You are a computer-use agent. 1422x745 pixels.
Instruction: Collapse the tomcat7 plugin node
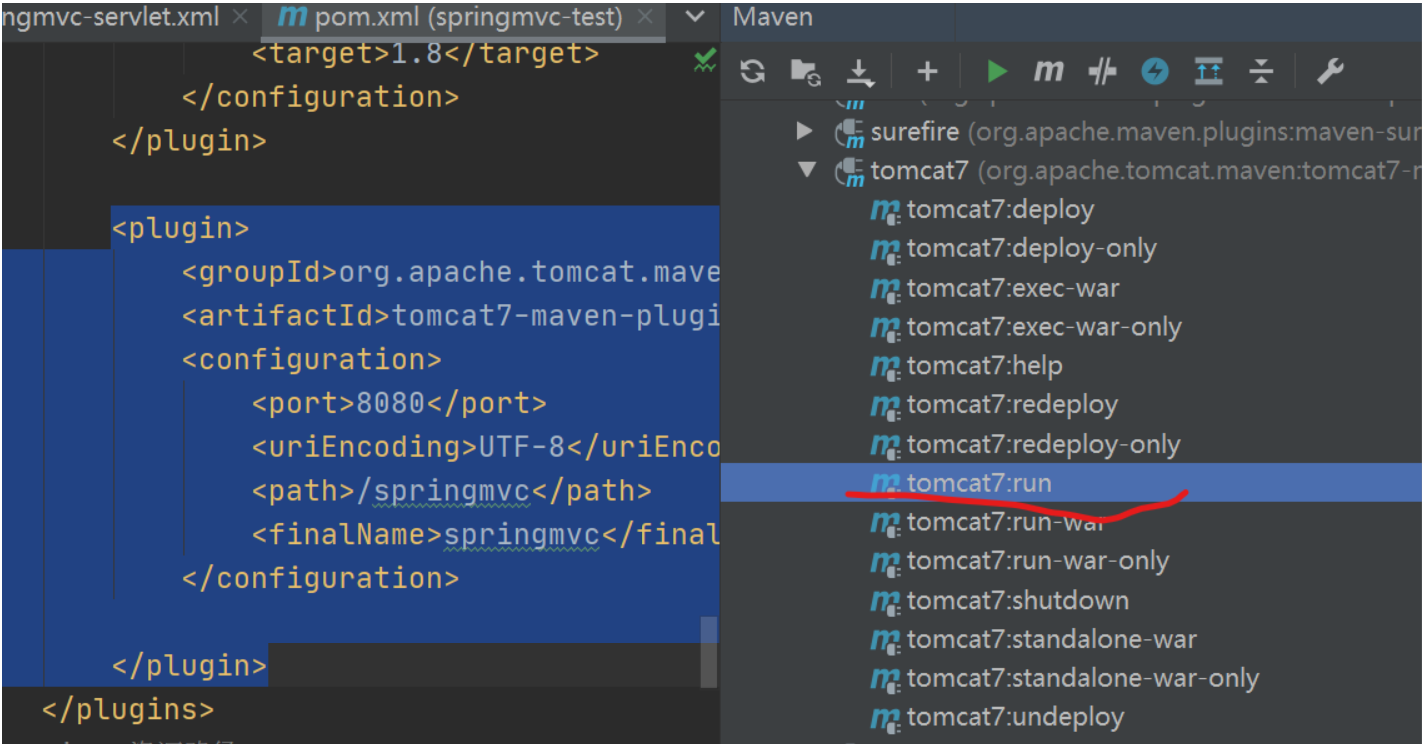[x=807, y=170]
